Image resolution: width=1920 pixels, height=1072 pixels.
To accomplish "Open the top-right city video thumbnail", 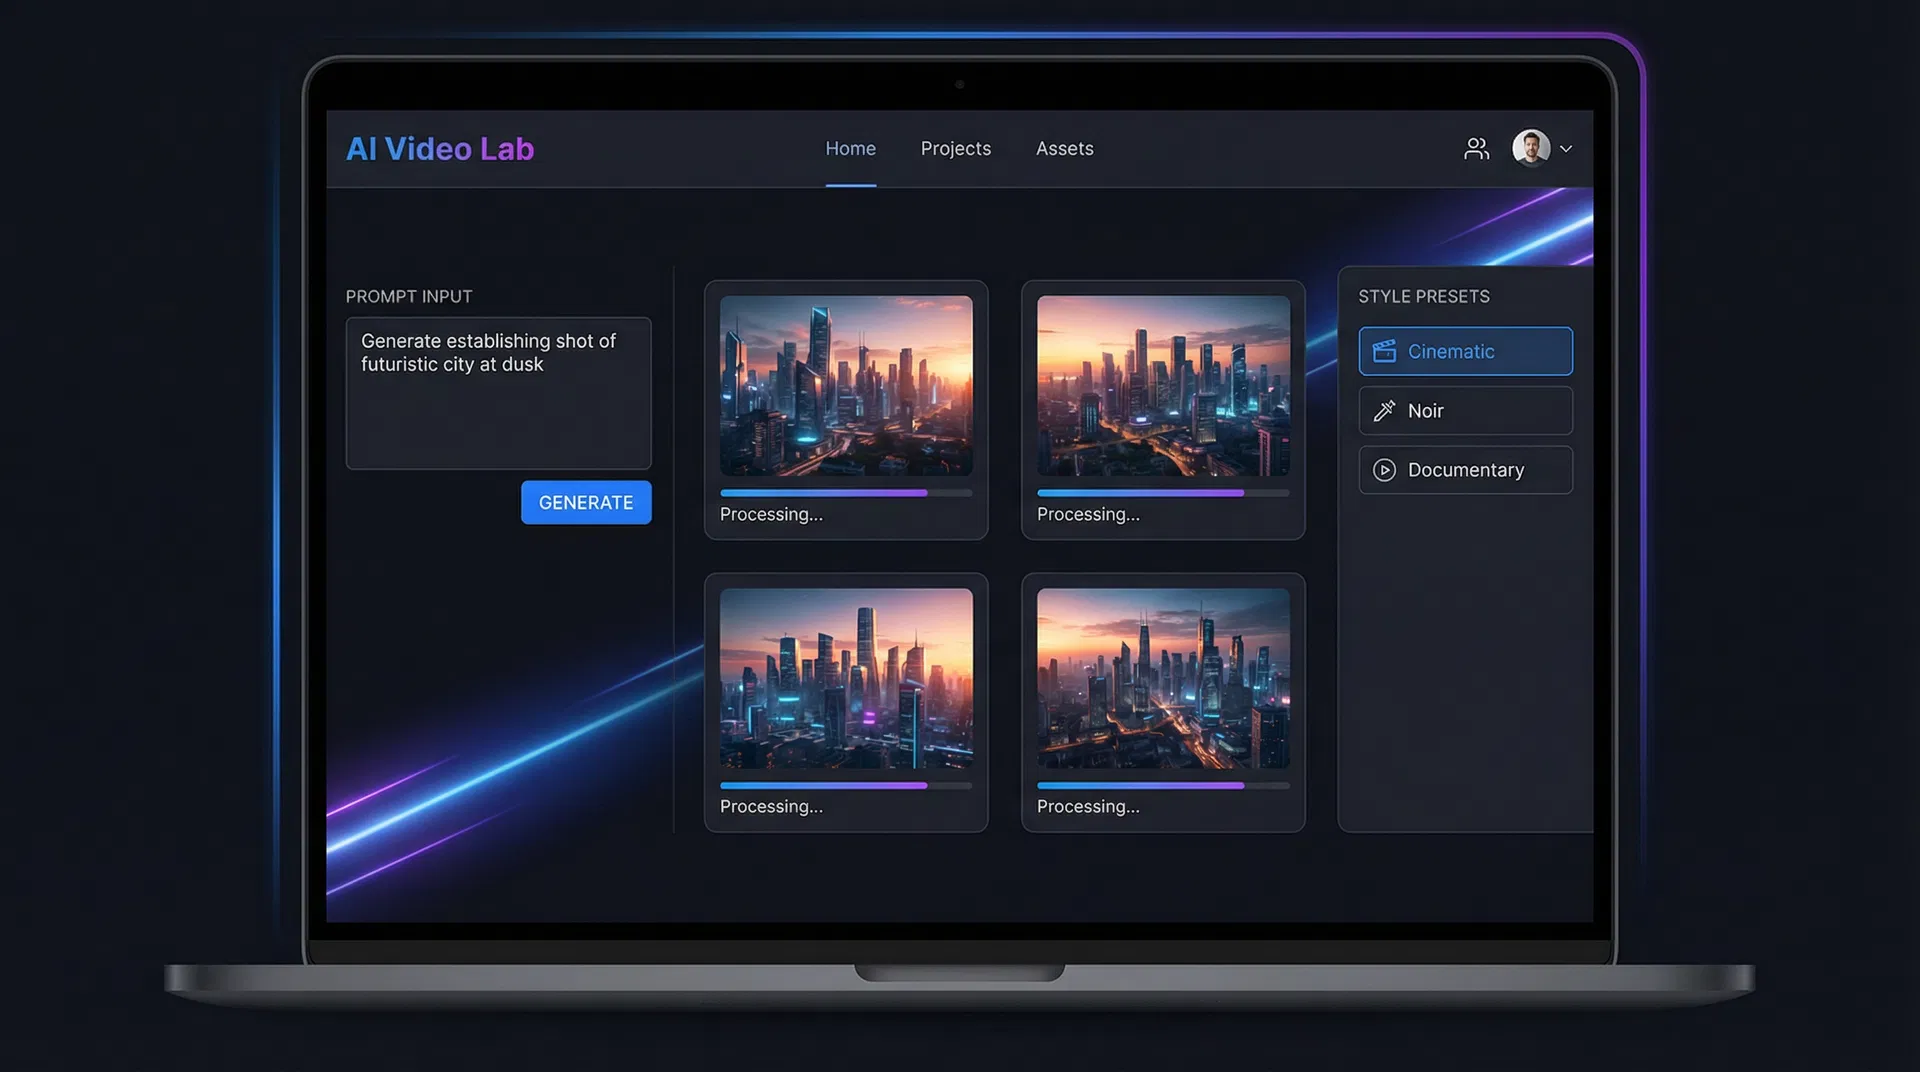I will pos(1163,385).
